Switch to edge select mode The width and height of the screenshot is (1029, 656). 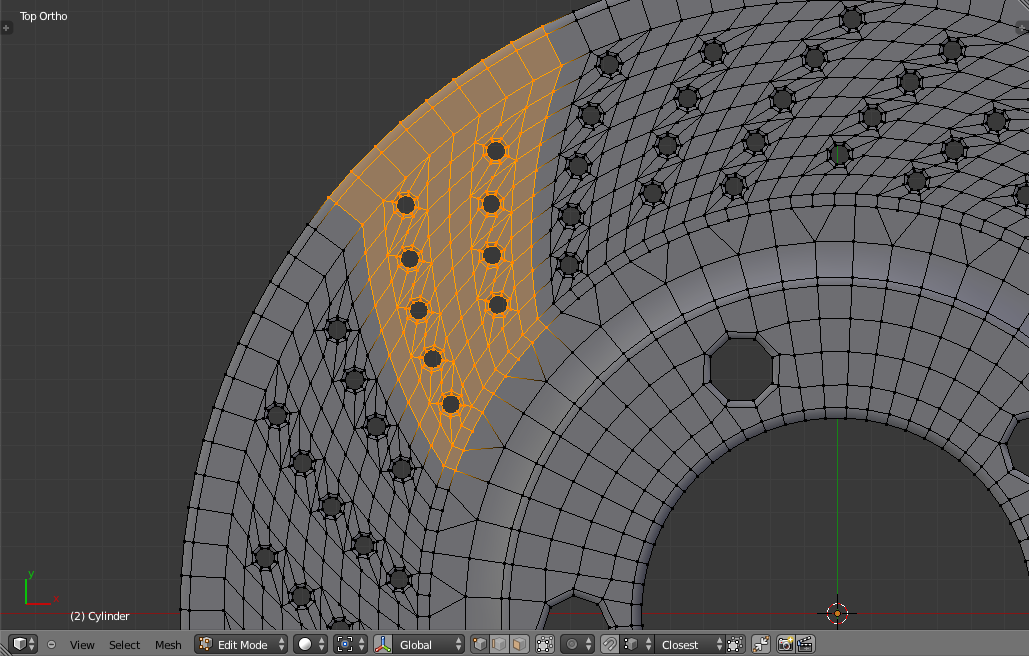click(499, 644)
